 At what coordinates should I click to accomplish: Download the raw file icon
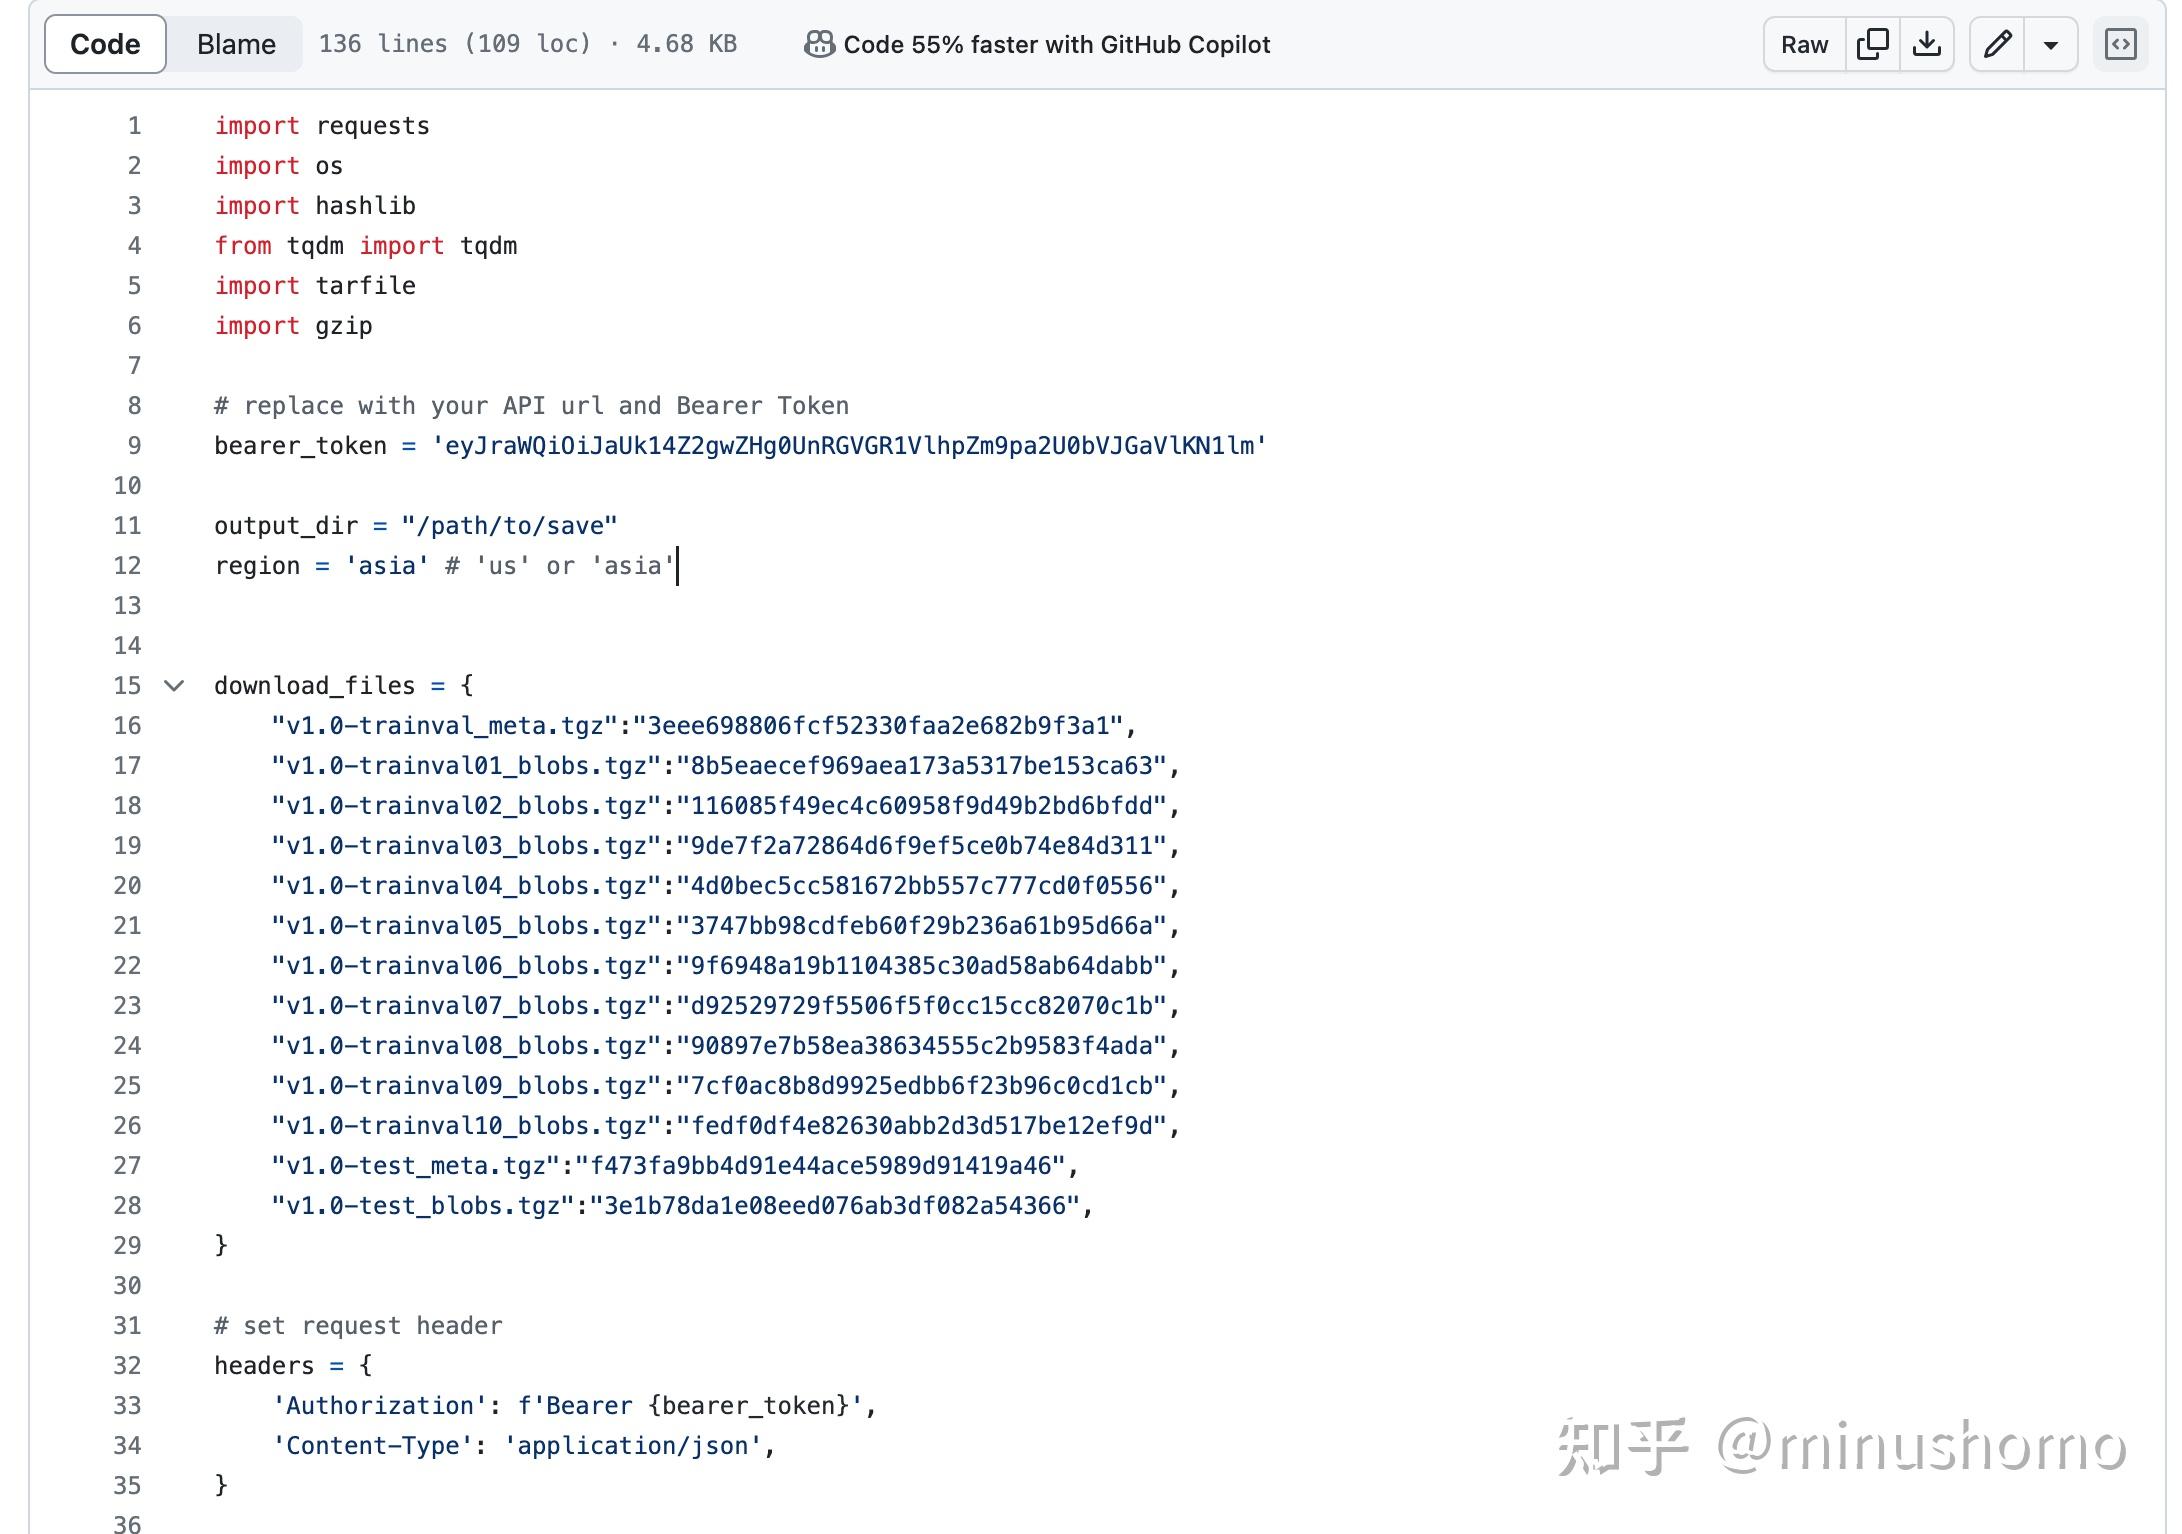[x=1926, y=44]
